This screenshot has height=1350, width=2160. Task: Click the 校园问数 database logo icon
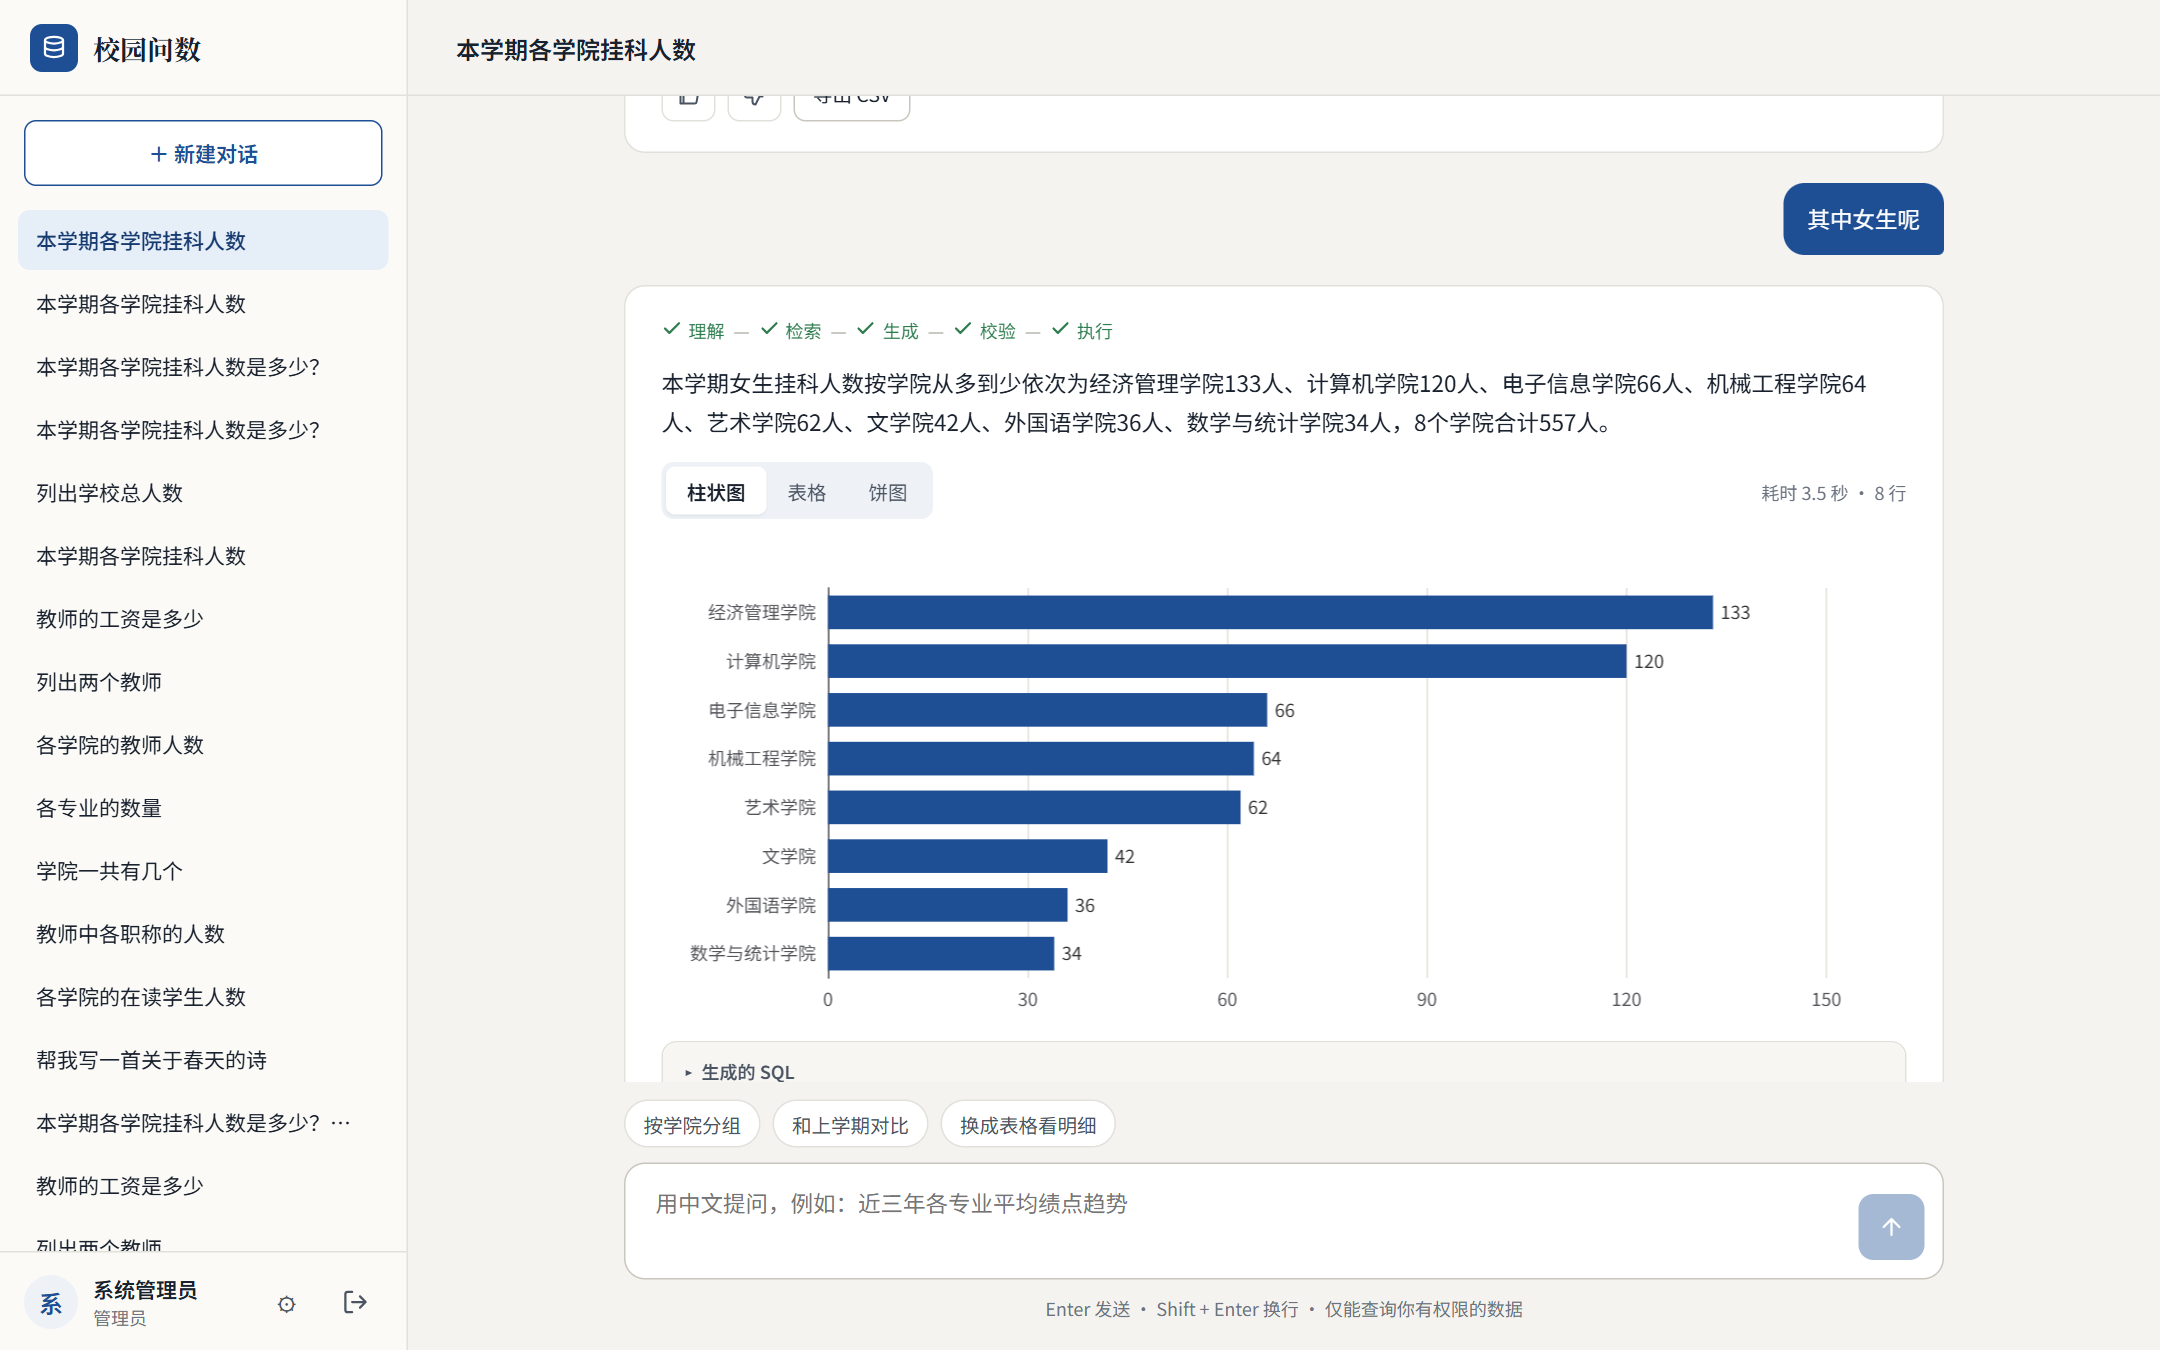[54, 48]
